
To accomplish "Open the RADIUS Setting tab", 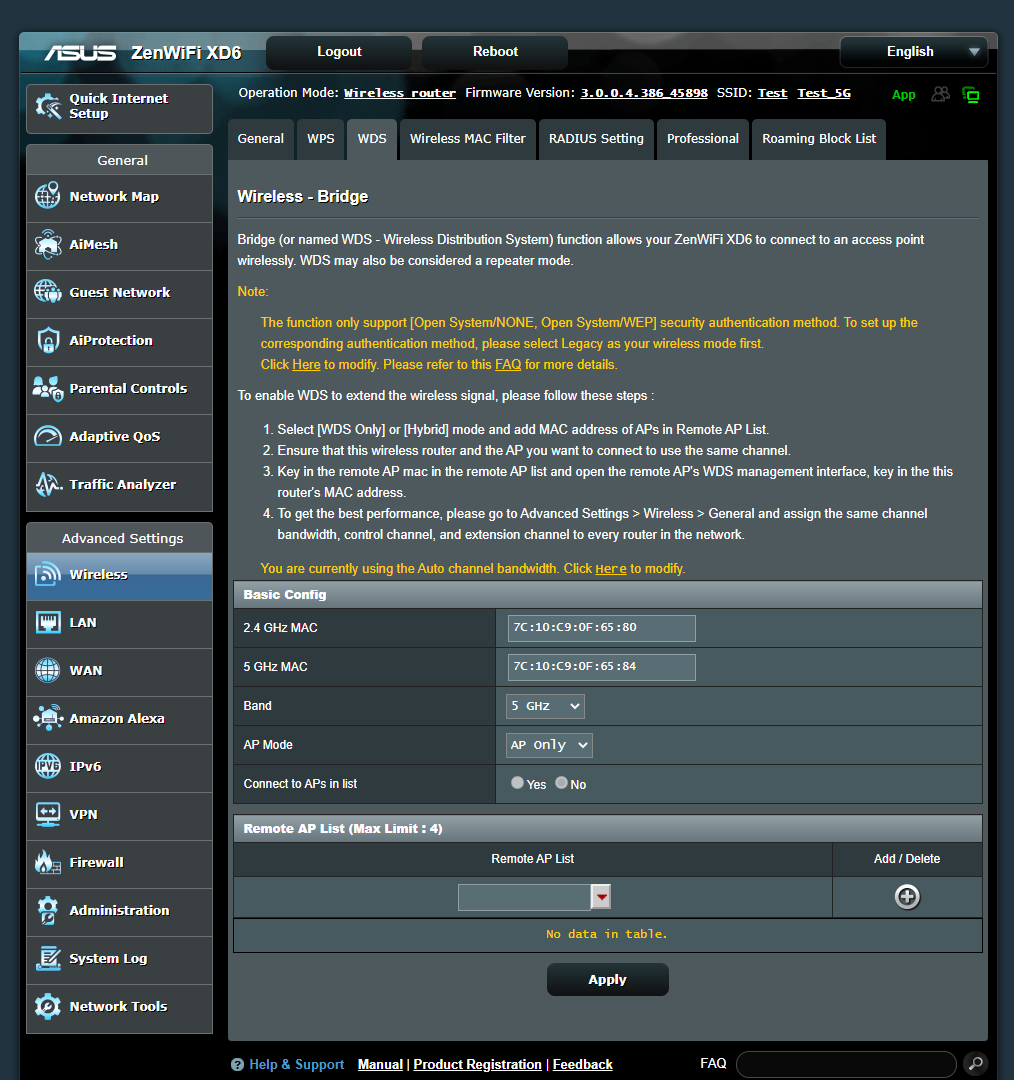I will tap(596, 139).
